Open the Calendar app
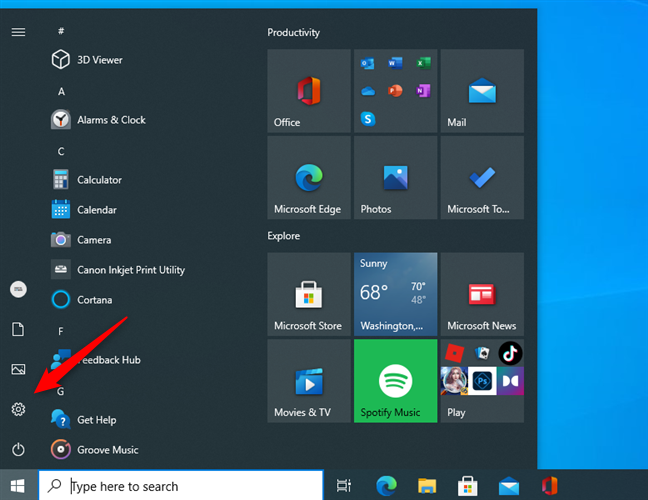Viewport: 648px width, 500px height. 84,210
